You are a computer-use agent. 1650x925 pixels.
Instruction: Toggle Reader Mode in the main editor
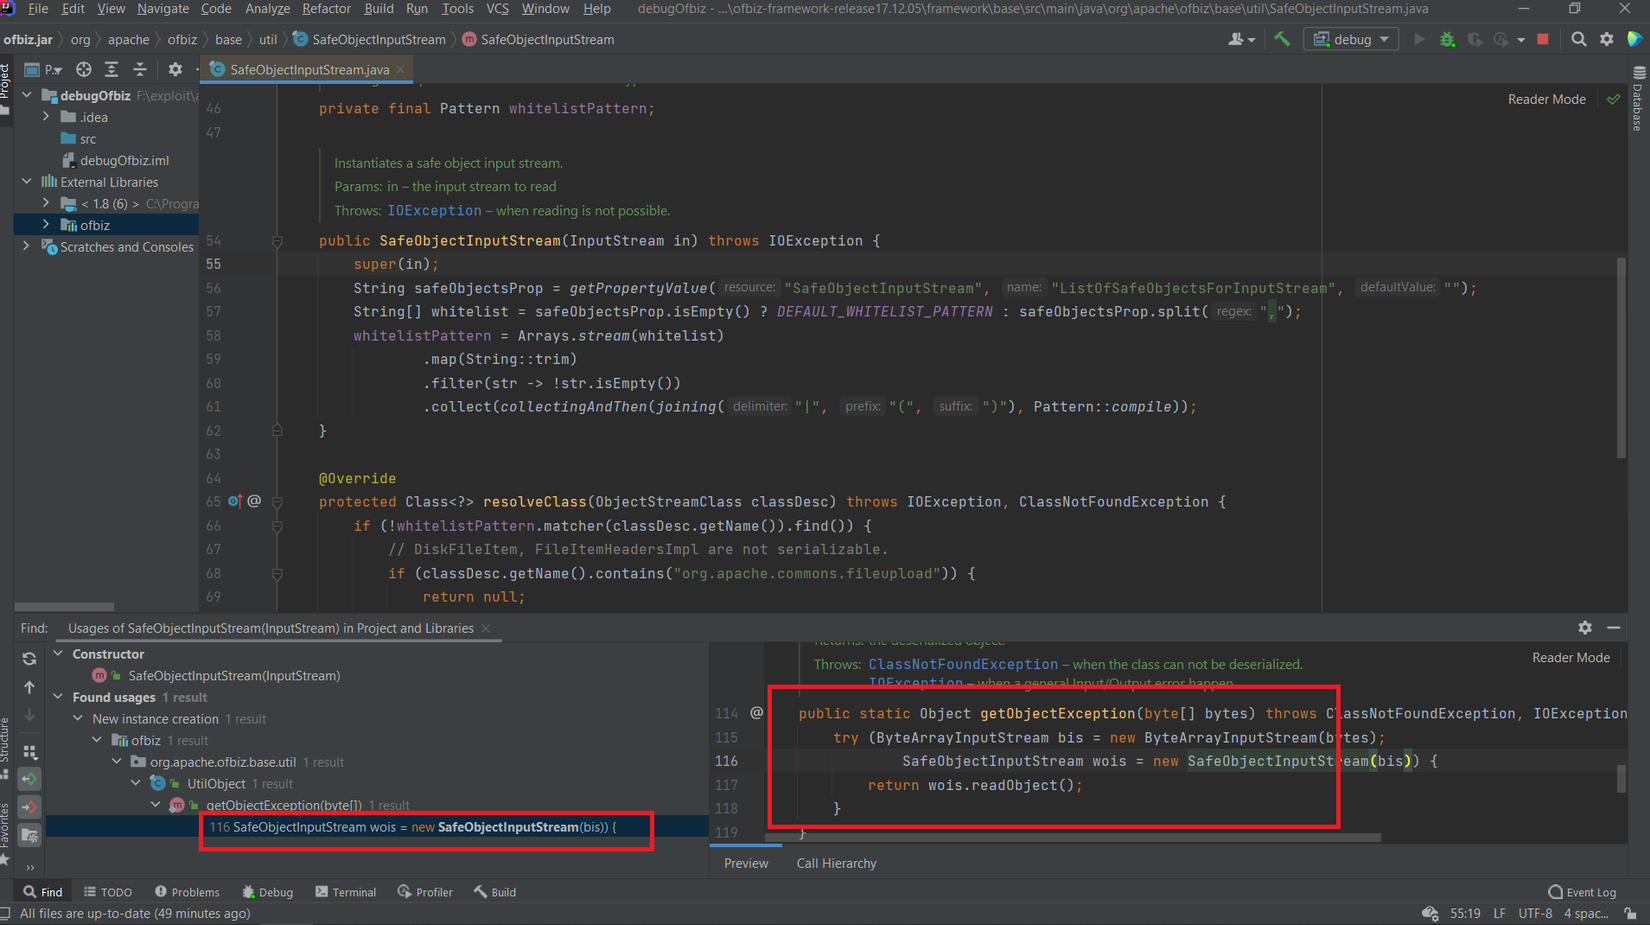click(1546, 99)
